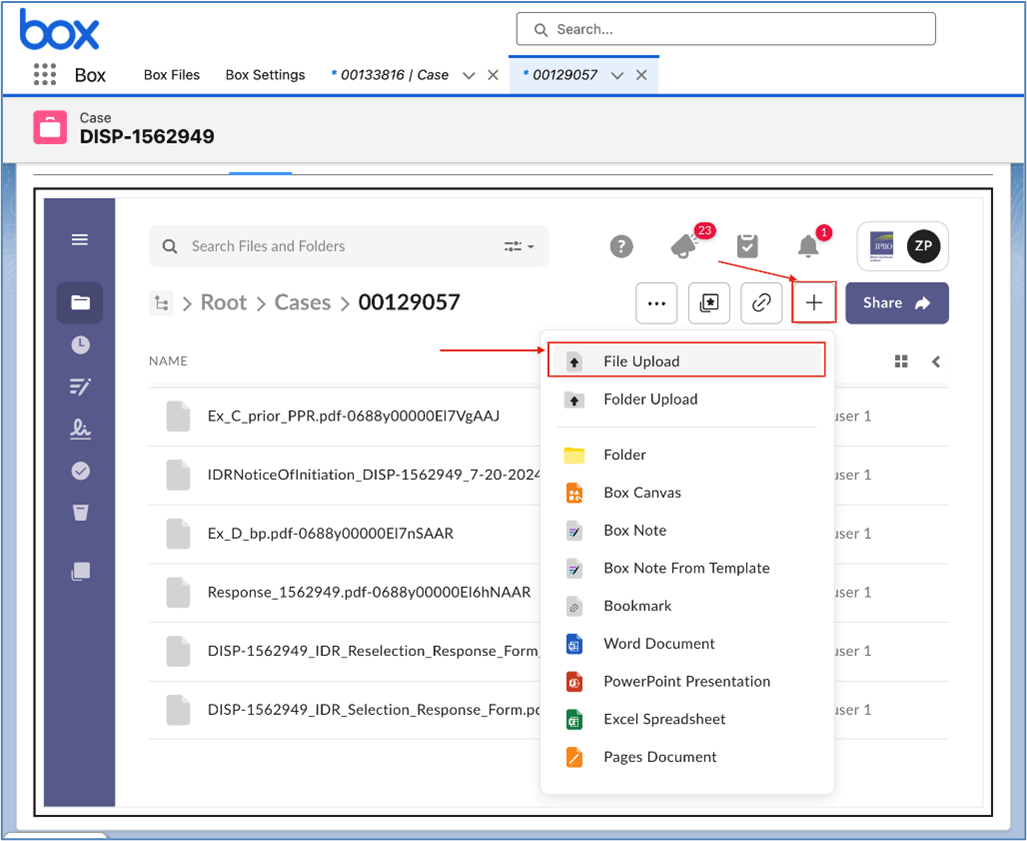Choose Box Note in the menu

(x=686, y=531)
